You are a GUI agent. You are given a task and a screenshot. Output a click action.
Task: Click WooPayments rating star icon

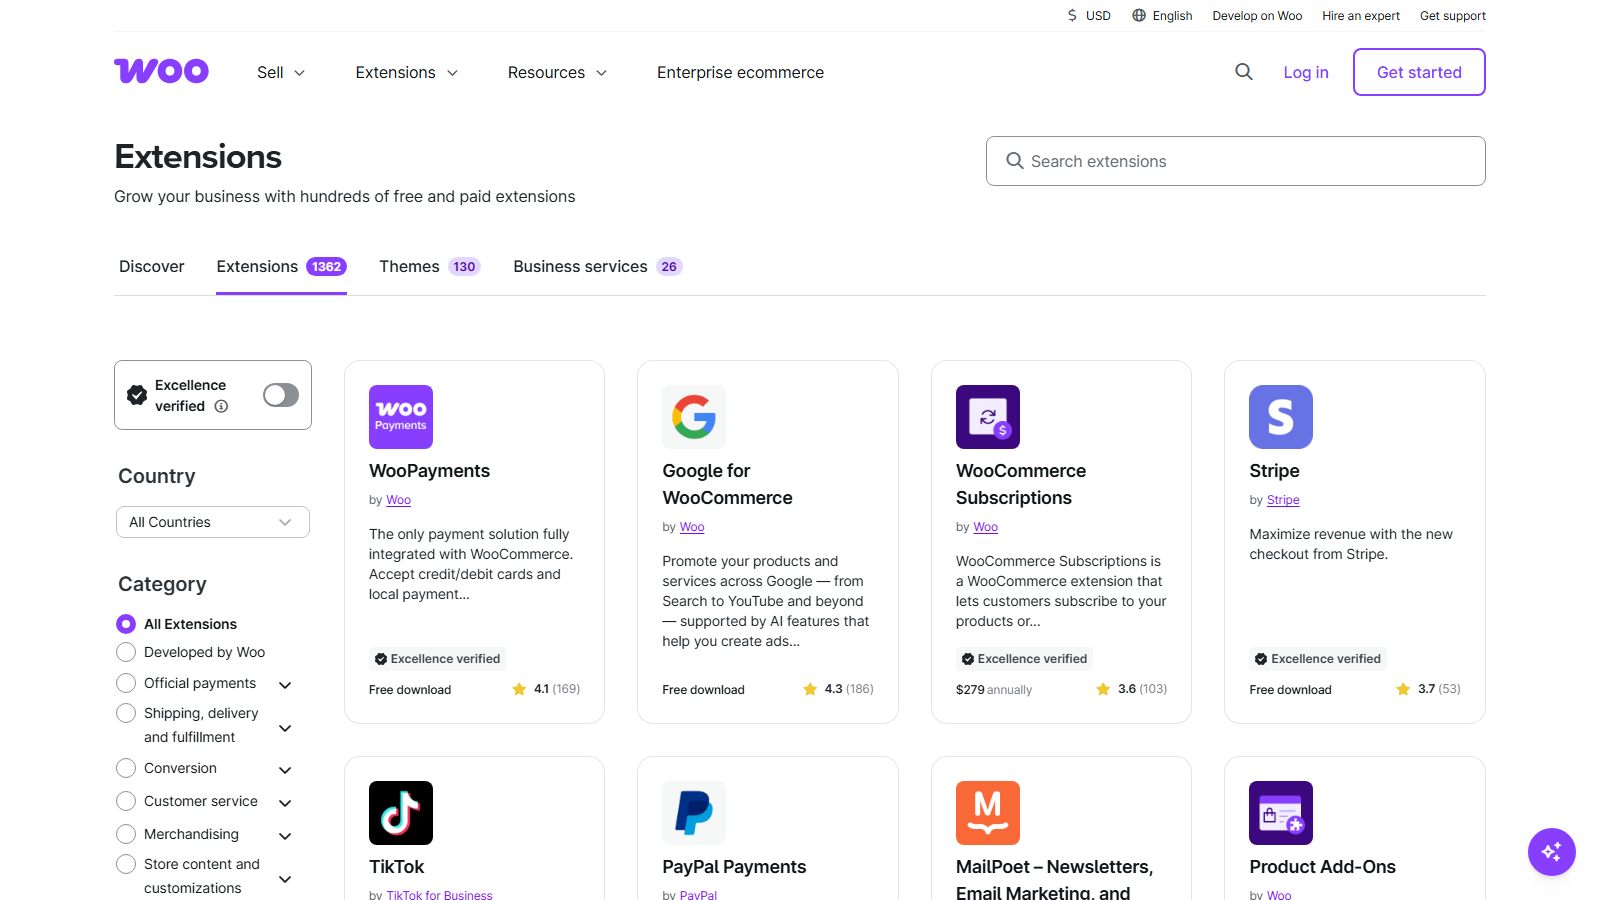click(519, 689)
